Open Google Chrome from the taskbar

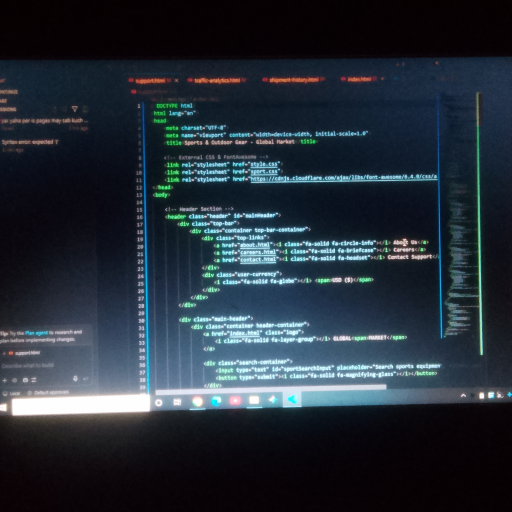click(x=197, y=401)
